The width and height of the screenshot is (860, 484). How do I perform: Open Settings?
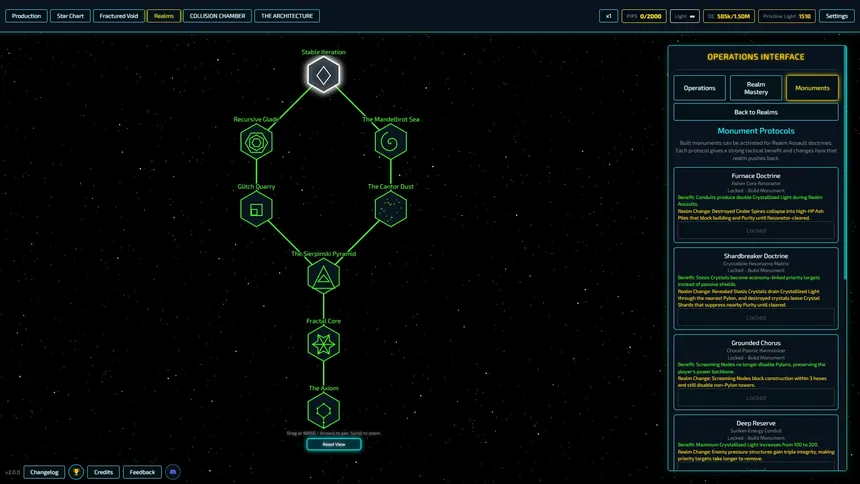tap(837, 16)
